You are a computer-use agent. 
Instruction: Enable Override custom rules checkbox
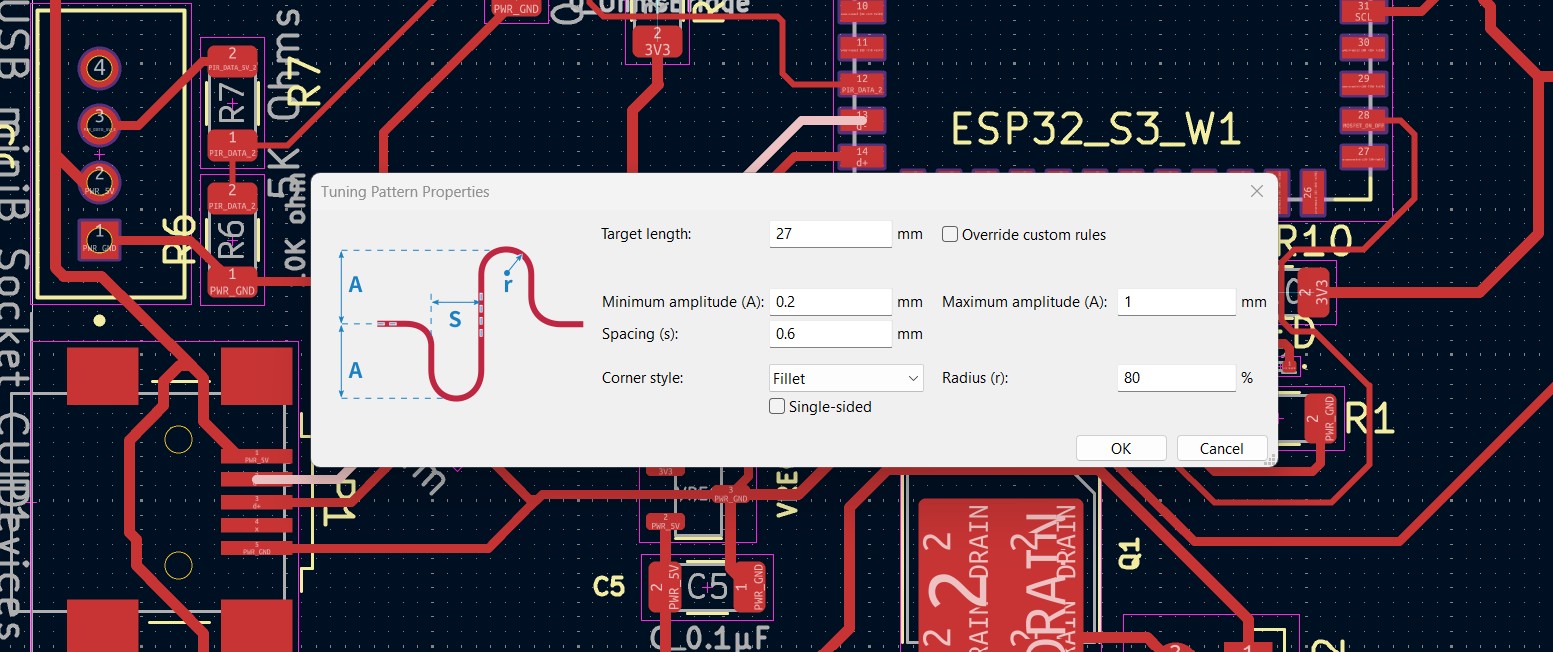(x=950, y=235)
